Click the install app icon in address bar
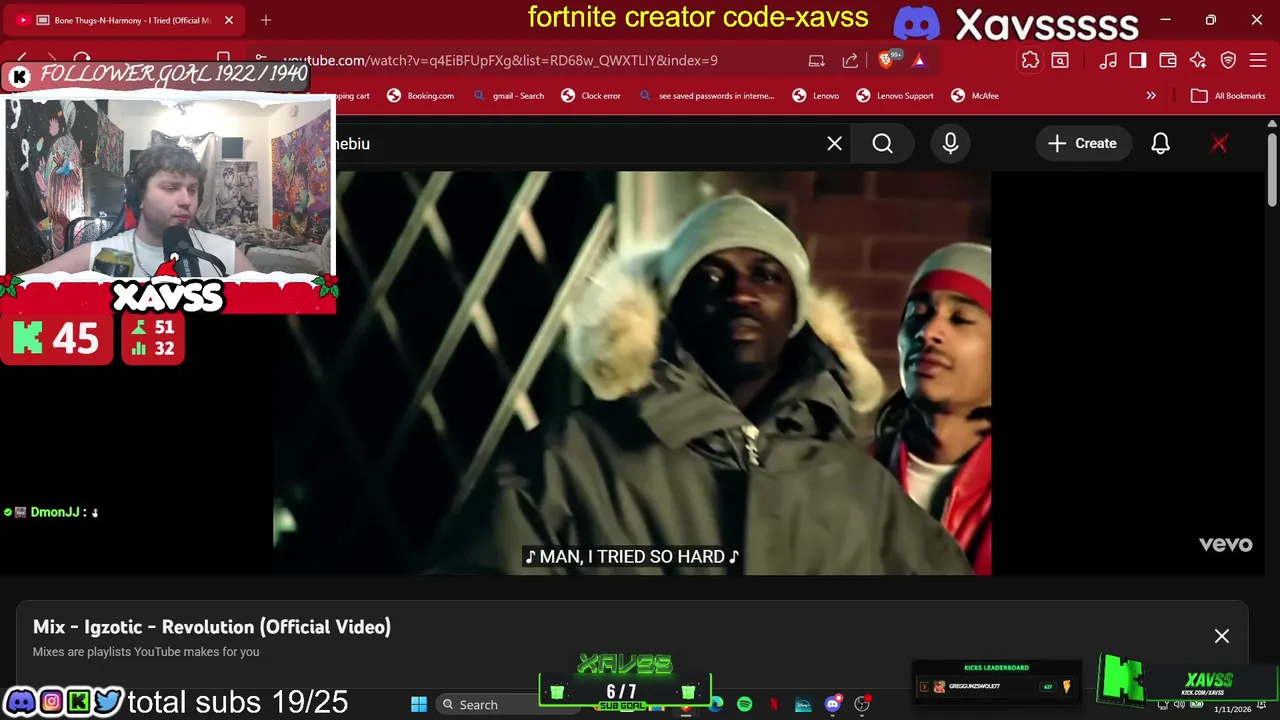This screenshot has width=1280, height=720. click(x=817, y=60)
